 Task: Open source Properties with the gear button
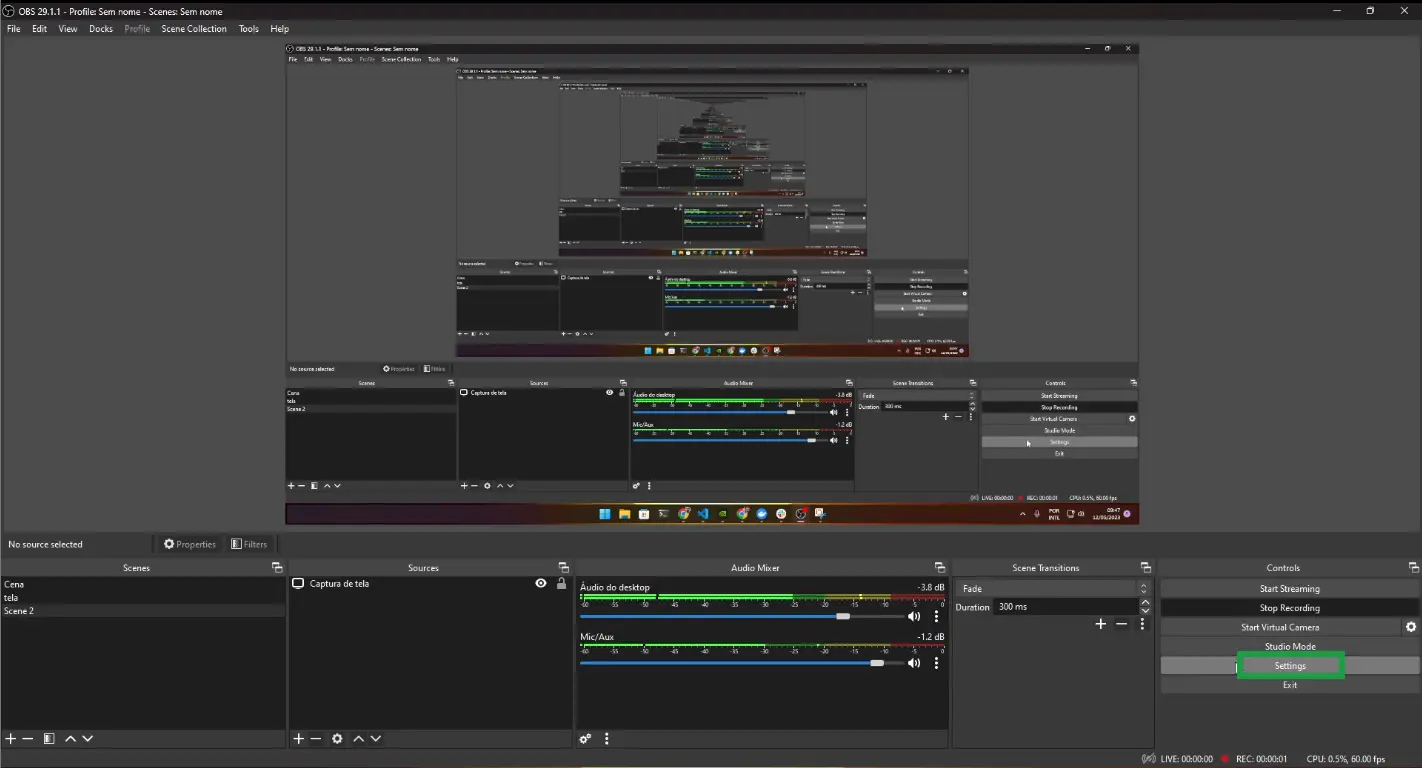tap(190, 544)
